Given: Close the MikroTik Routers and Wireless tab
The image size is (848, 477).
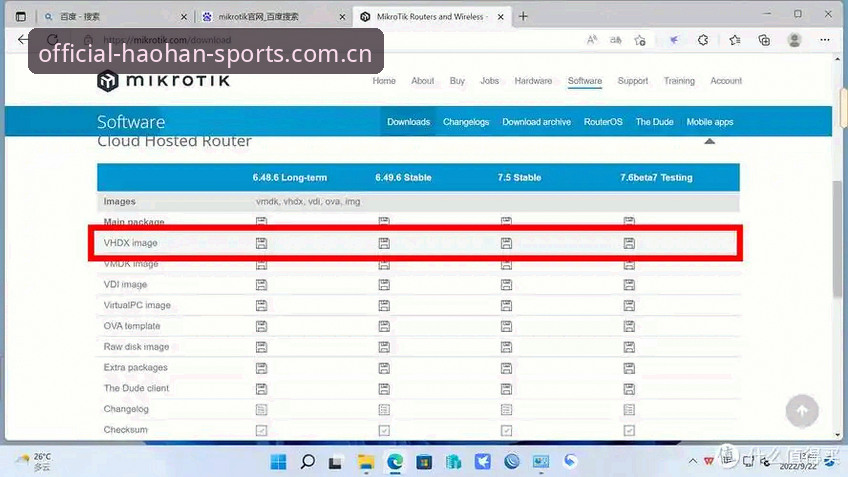Looking at the screenshot, I should tap(501, 17).
